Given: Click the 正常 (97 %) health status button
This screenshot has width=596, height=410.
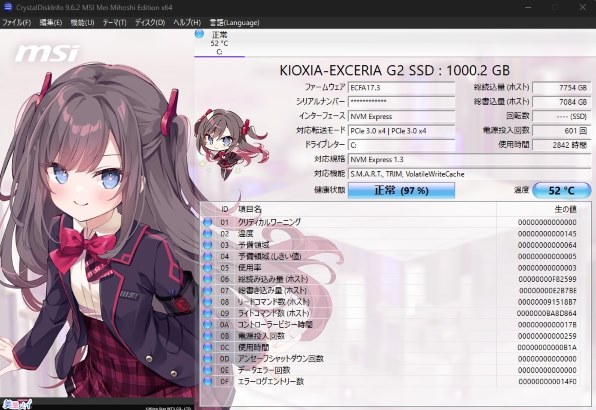Looking at the screenshot, I should pos(401,190).
